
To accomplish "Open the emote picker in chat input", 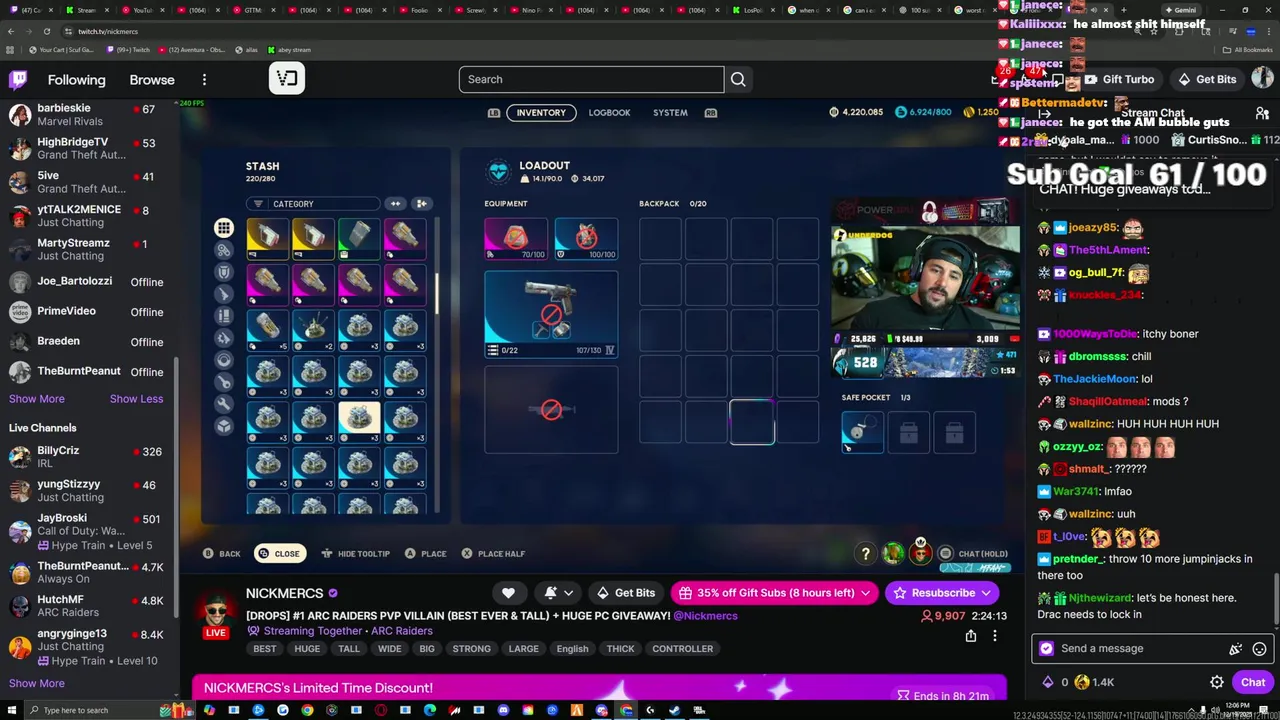I will (1259, 648).
